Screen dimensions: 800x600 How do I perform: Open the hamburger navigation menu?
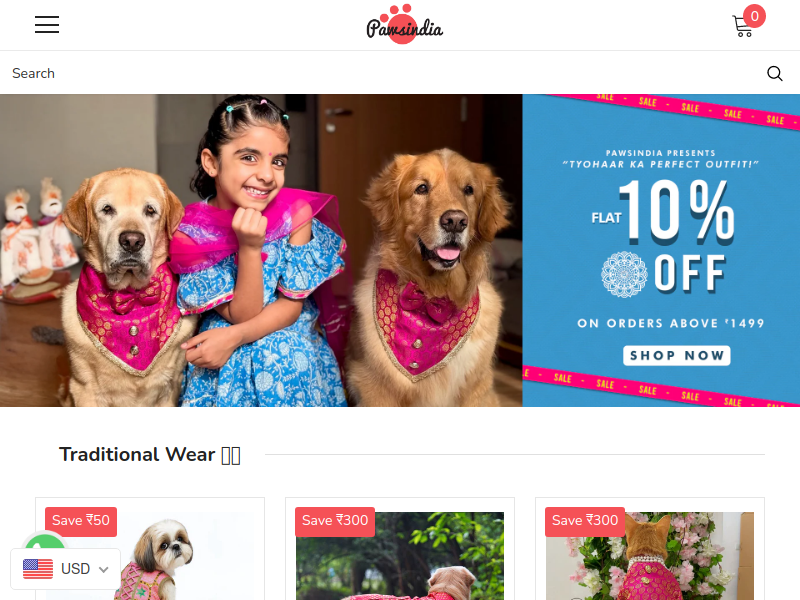click(47, 24)
